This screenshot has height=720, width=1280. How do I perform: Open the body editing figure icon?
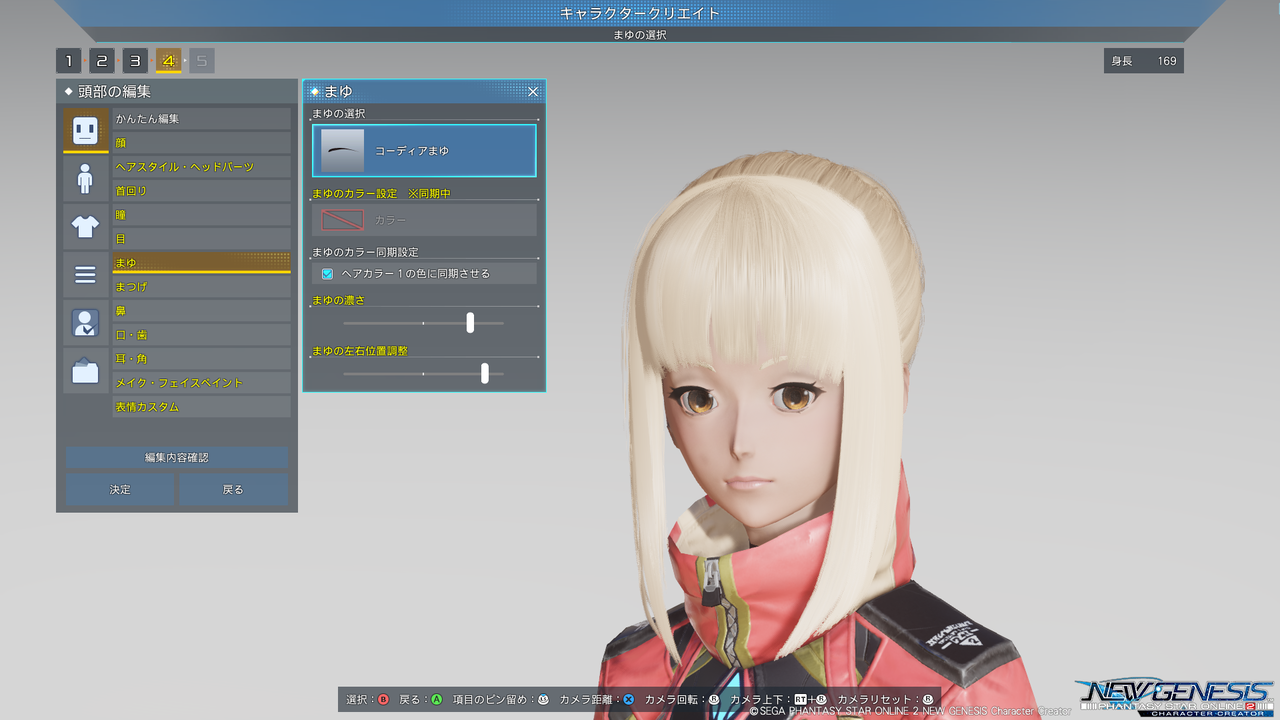(85, 178)
